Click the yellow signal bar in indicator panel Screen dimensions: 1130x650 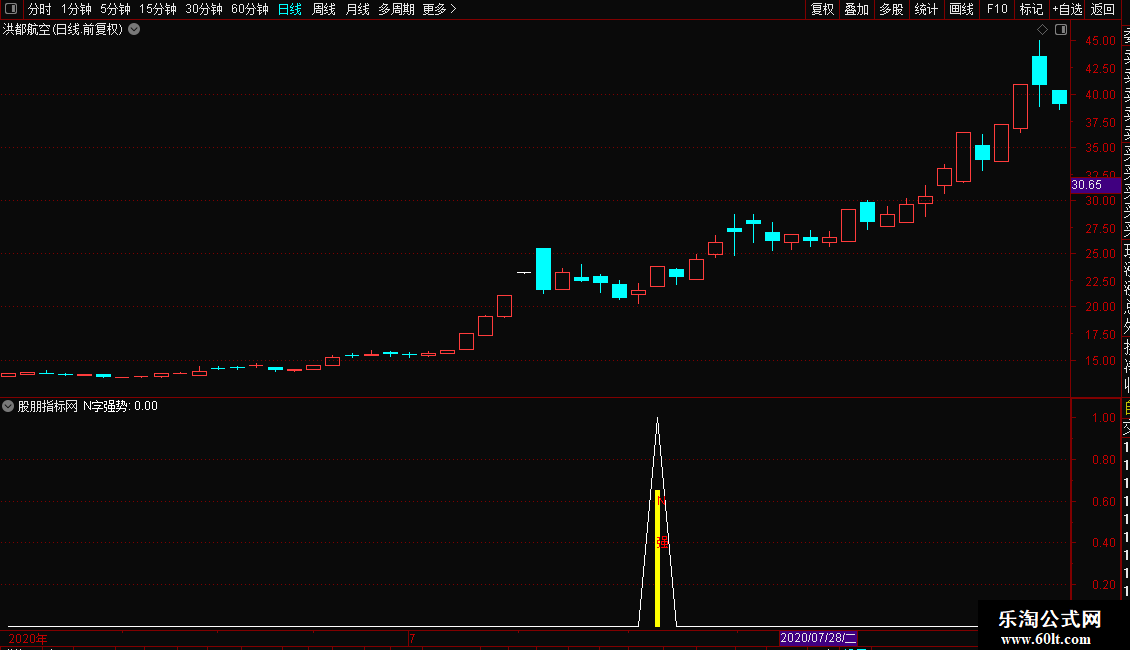(x=657, y=558)
